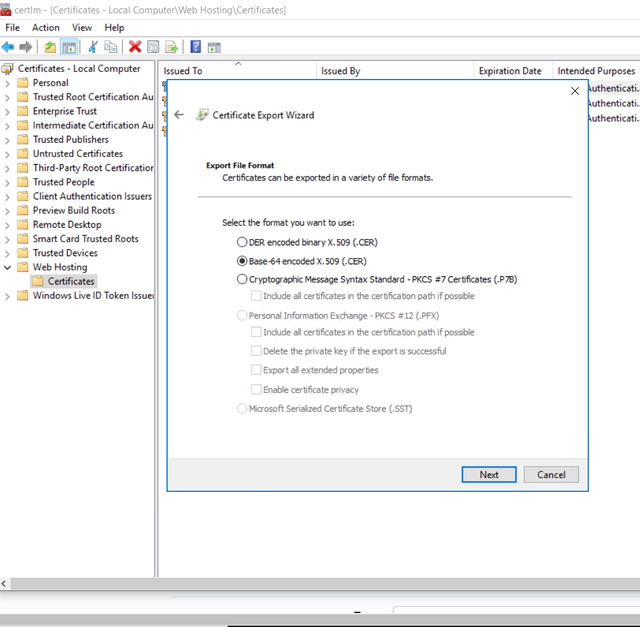The height and width of the screenshot is (627, 640).
Task: Select Base-64 encoded X.509 option
Action: 302,261
